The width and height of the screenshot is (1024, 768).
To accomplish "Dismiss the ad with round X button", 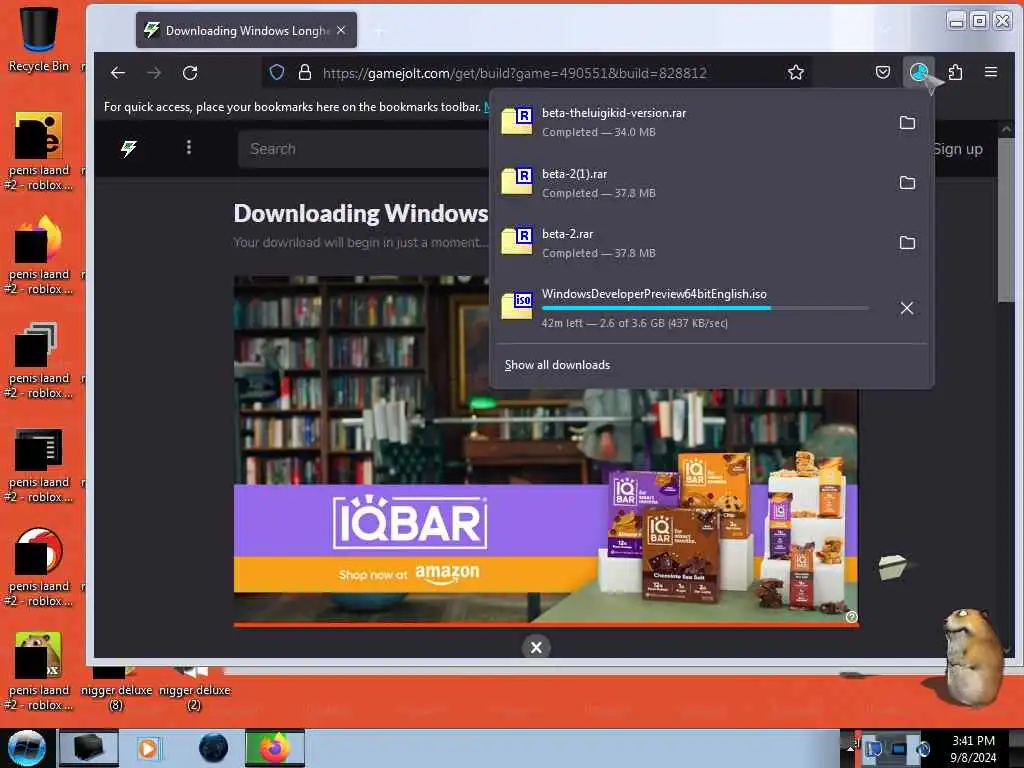I will click(x=536, y=647).
